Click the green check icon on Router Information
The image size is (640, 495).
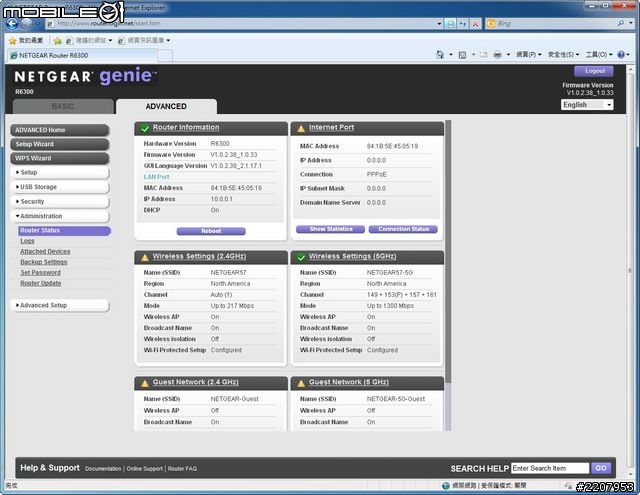click(x=144, y=129)
